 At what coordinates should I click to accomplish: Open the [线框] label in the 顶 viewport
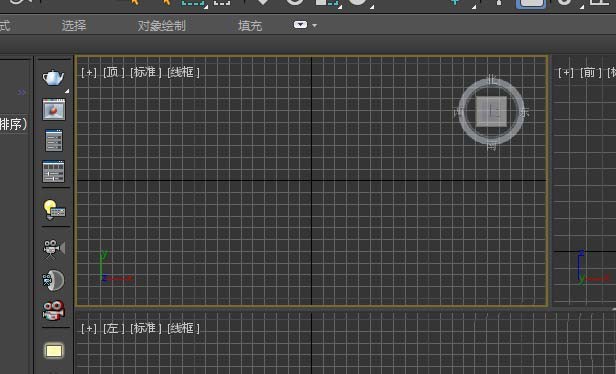pyautogui.click(x=183, y=72)
